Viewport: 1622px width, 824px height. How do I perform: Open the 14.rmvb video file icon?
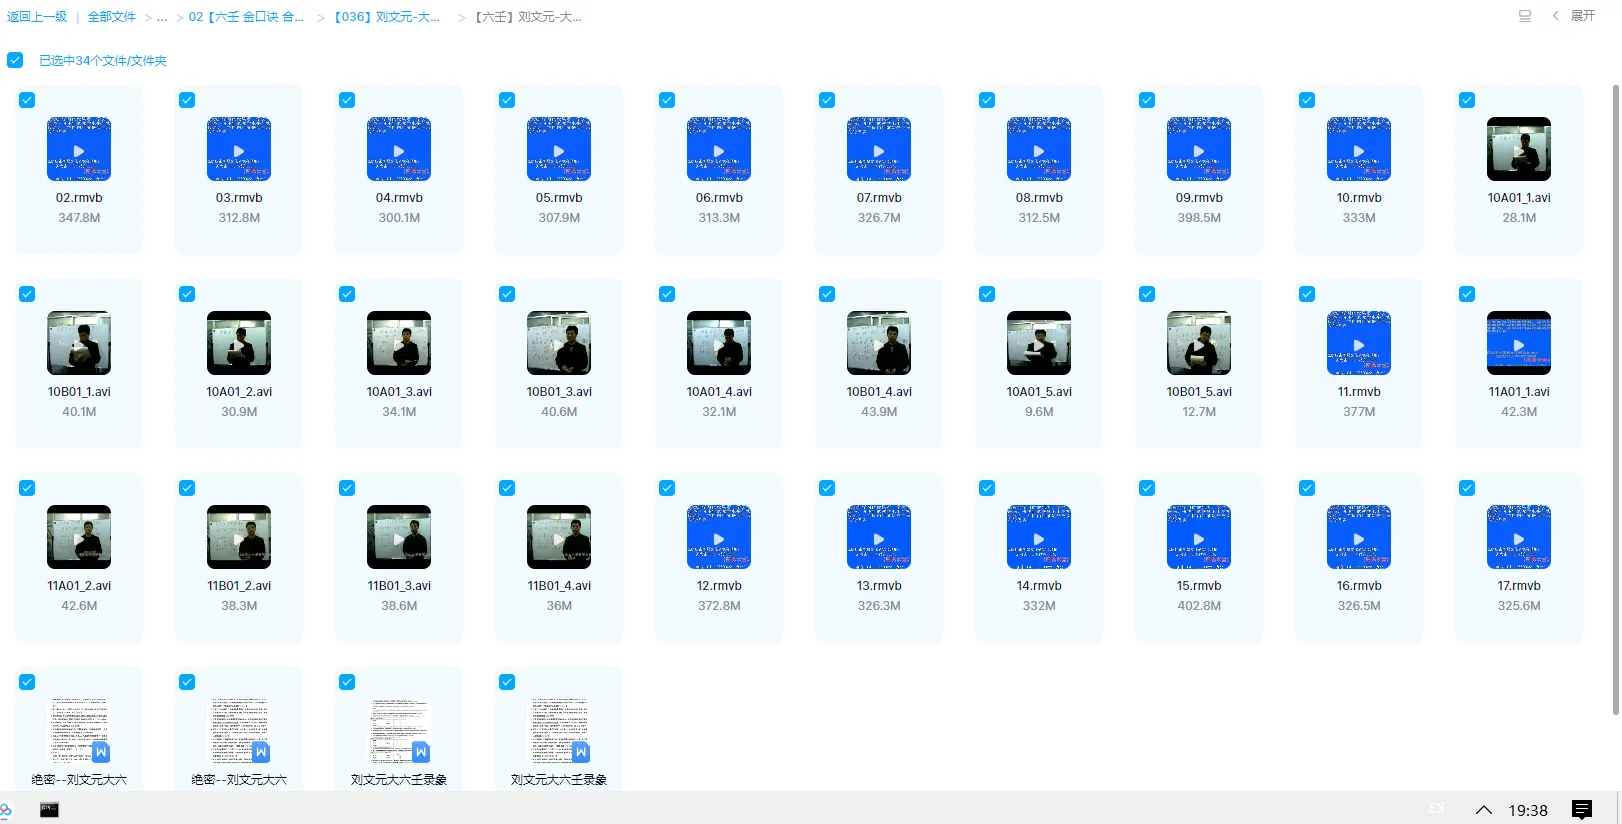(1039, 537)
